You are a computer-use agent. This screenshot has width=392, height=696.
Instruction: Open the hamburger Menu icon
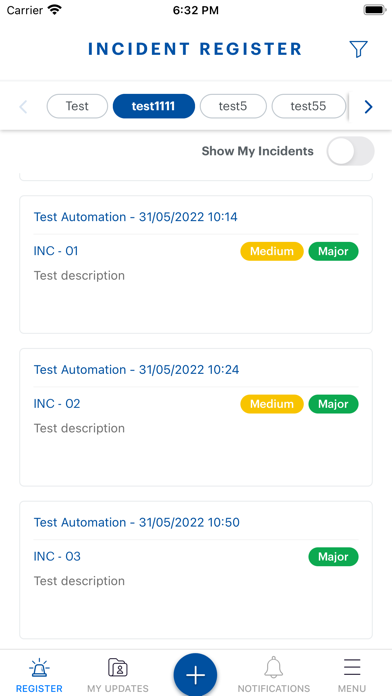pyautogui.click(x=352, y=668)
